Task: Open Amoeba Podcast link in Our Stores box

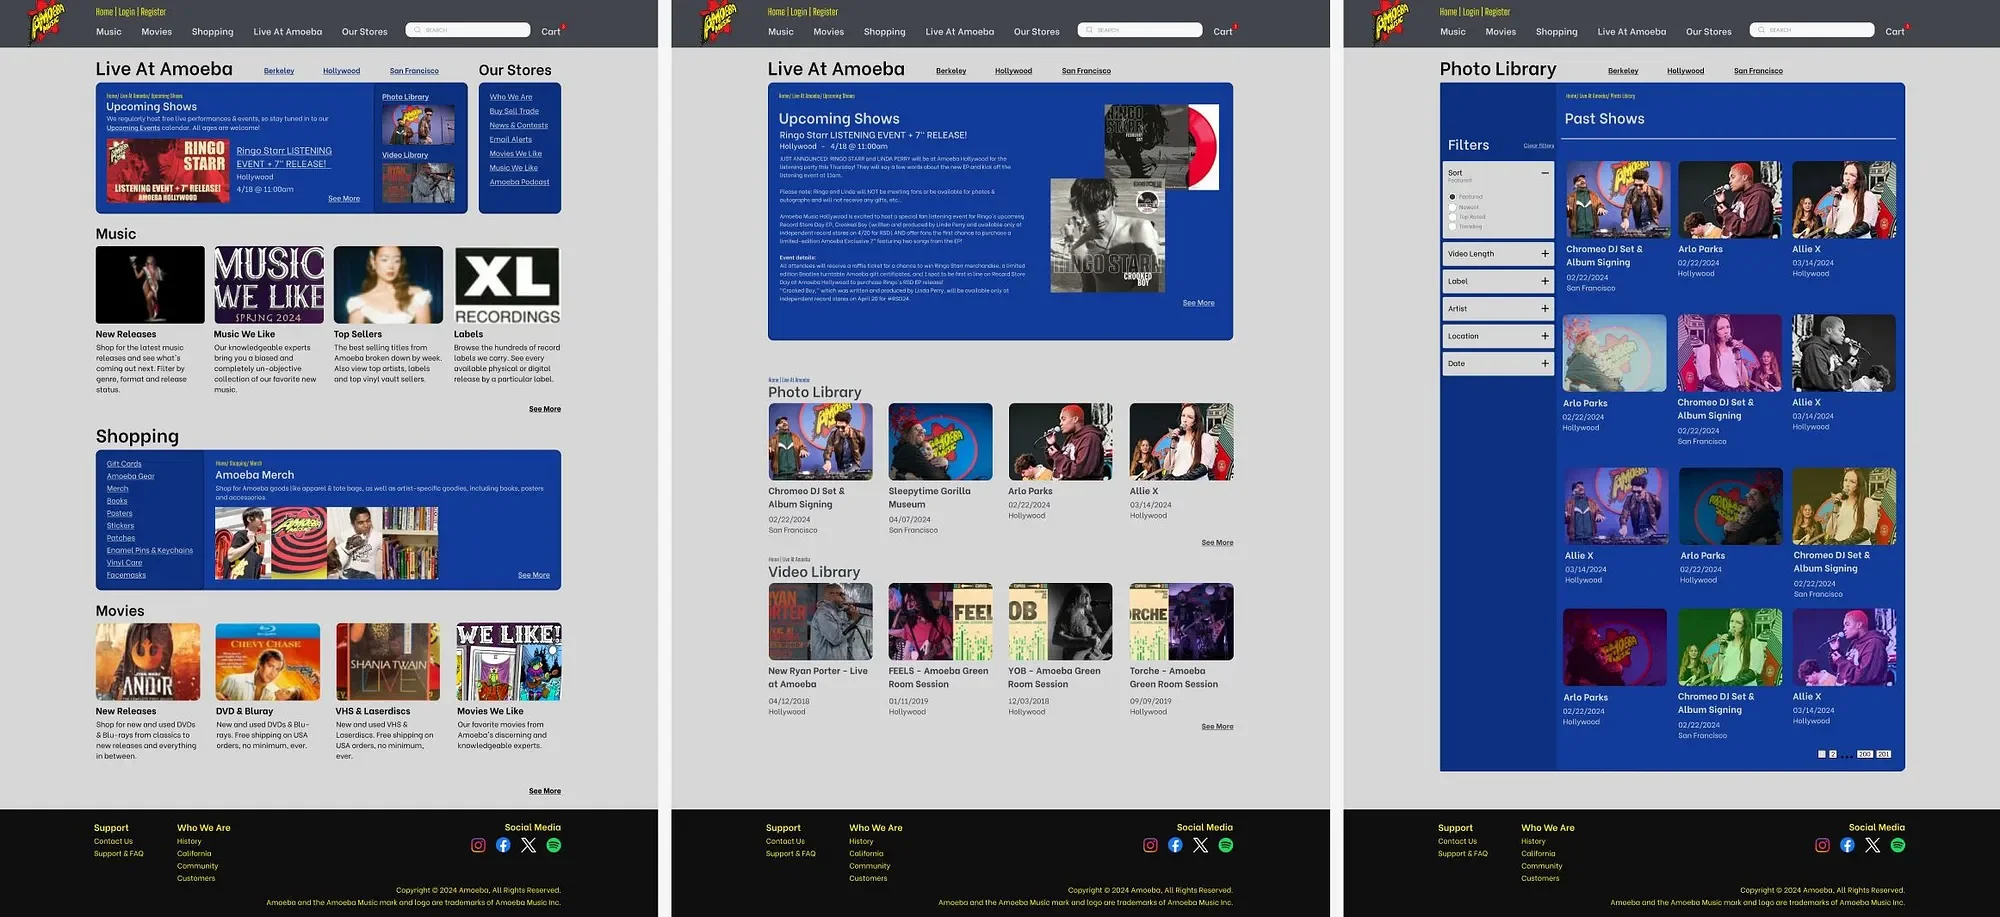Action: pos(519,182)
